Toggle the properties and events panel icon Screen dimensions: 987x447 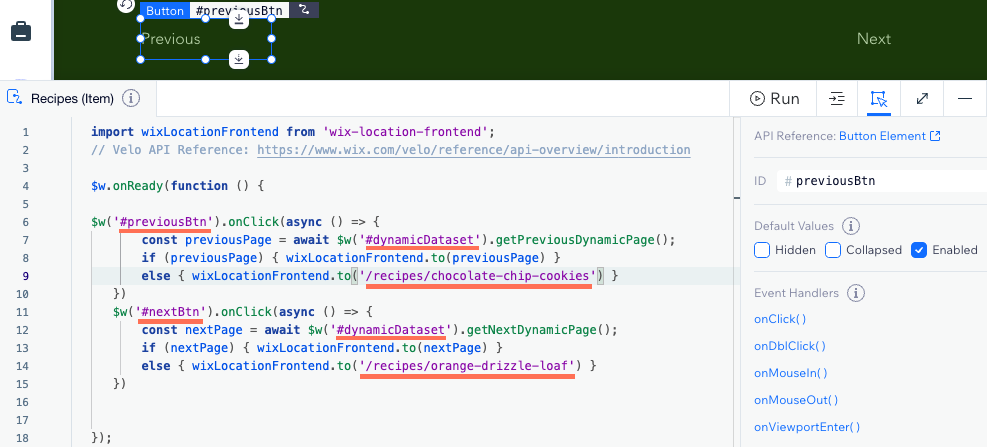(x=879, y=99)
